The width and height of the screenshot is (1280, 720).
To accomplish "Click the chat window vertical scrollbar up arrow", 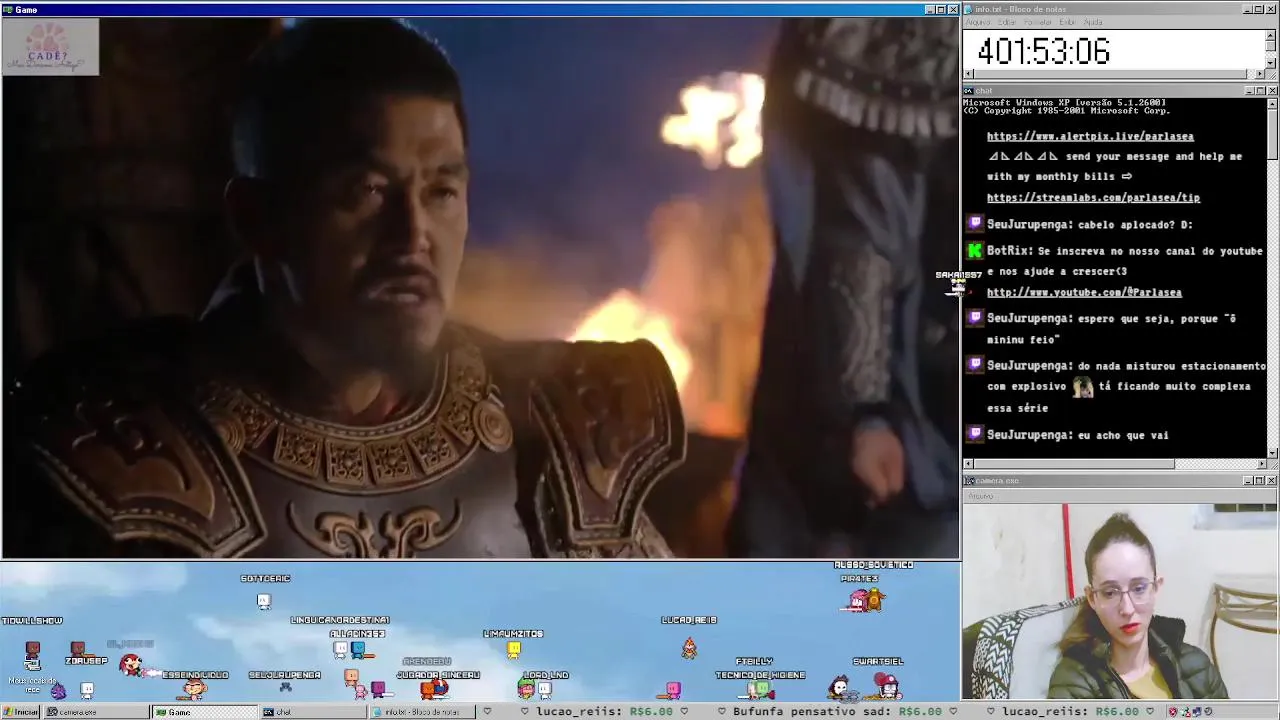I will pyautogui.click(x=1271, y=103).
